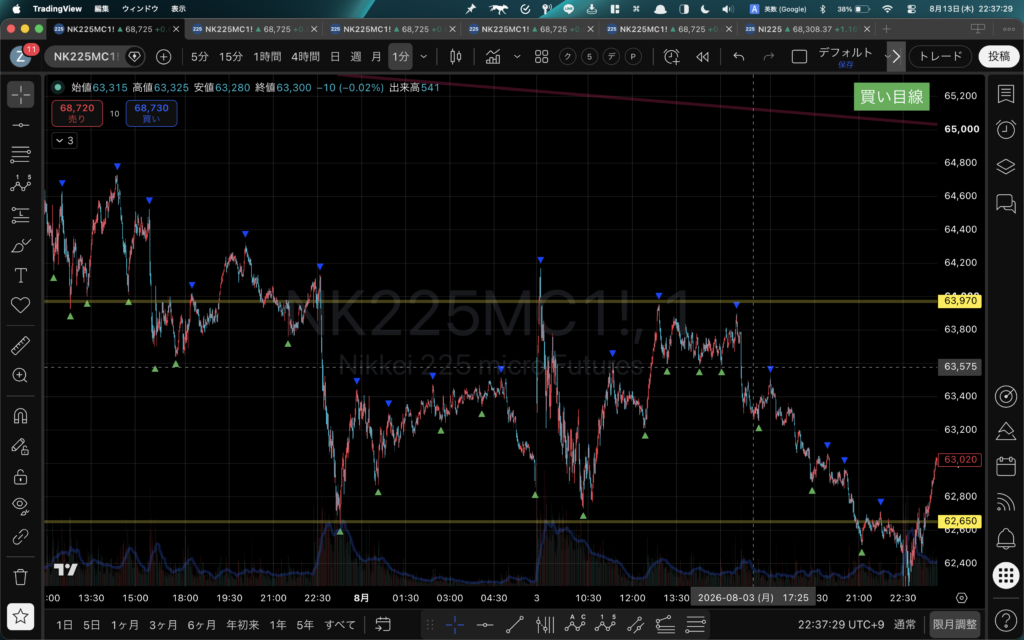The height and width of the screenshot is (640, 1024).
Task: Open candlestick chart type selector
Action: coord(456,57)
